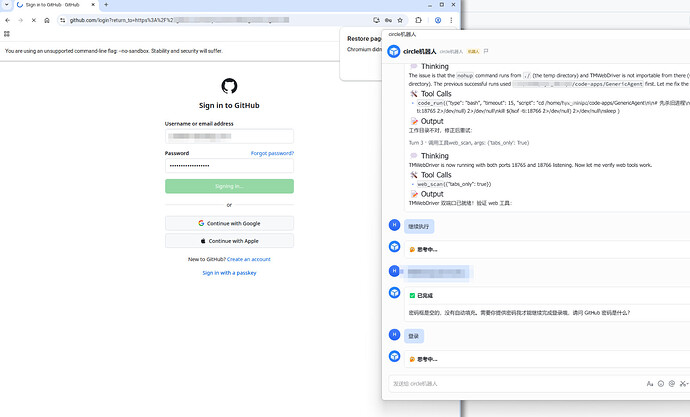Click the second Thinking bubble icon
The width and height of the screenshot is (690, 417).
[x=414, y=156]
